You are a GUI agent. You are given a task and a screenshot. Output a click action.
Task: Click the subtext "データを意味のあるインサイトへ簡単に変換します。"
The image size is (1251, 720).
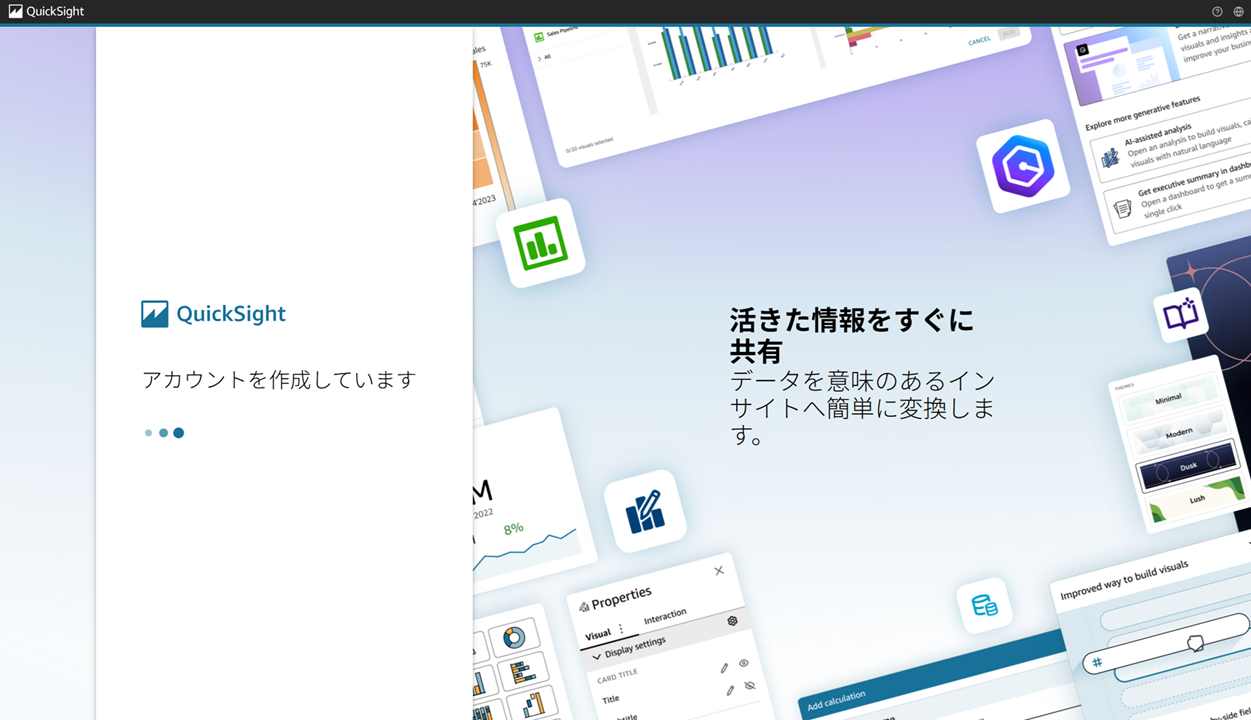863,408
